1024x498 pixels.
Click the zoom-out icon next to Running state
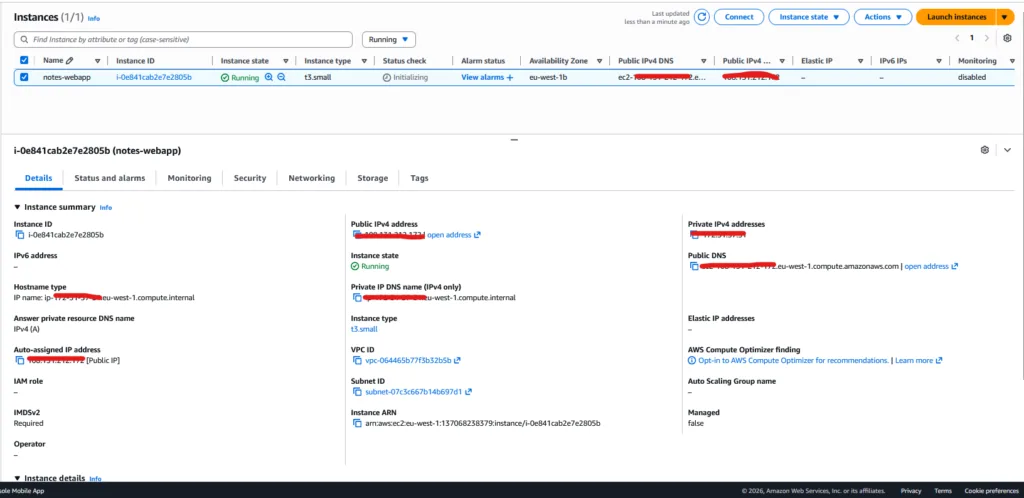pos(282,77)
